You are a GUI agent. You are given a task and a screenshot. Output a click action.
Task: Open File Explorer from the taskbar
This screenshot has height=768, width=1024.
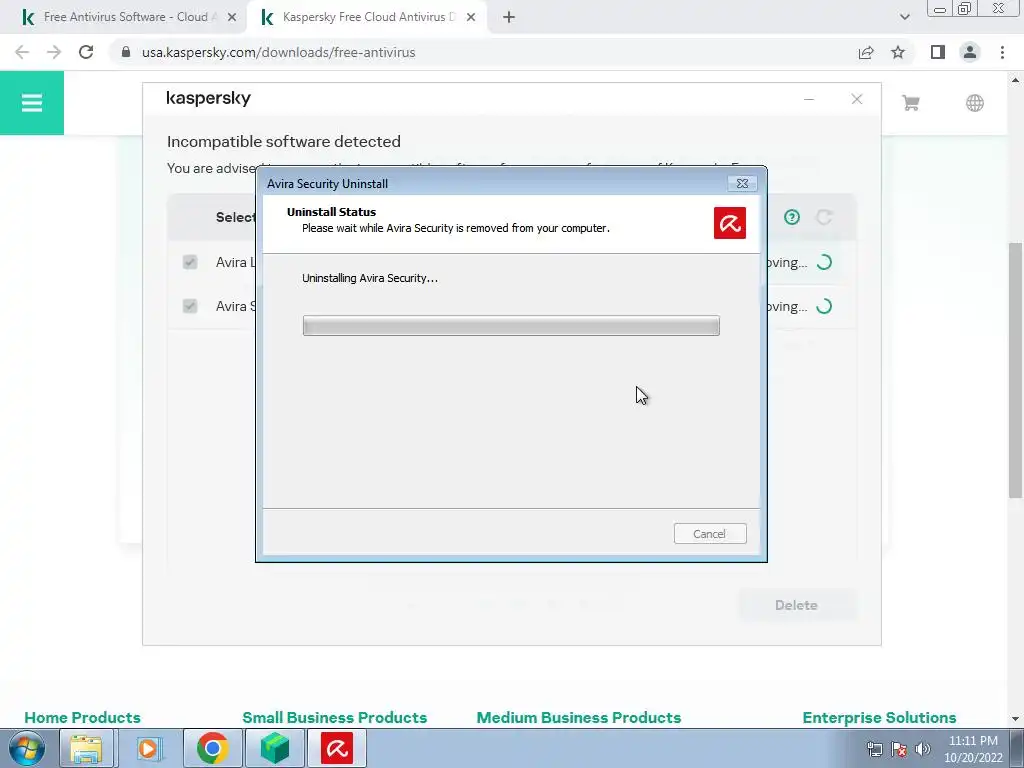[x=86, y=748]
